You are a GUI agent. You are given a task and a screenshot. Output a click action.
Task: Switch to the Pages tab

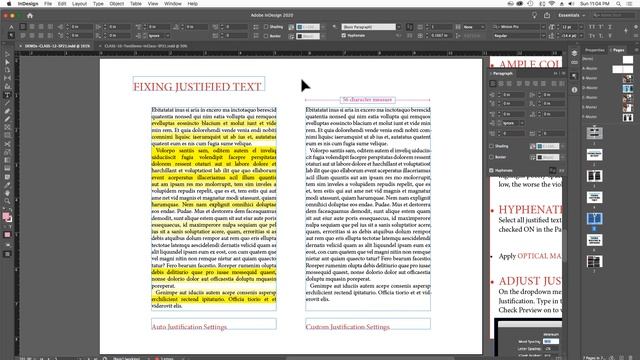point(618,50)
